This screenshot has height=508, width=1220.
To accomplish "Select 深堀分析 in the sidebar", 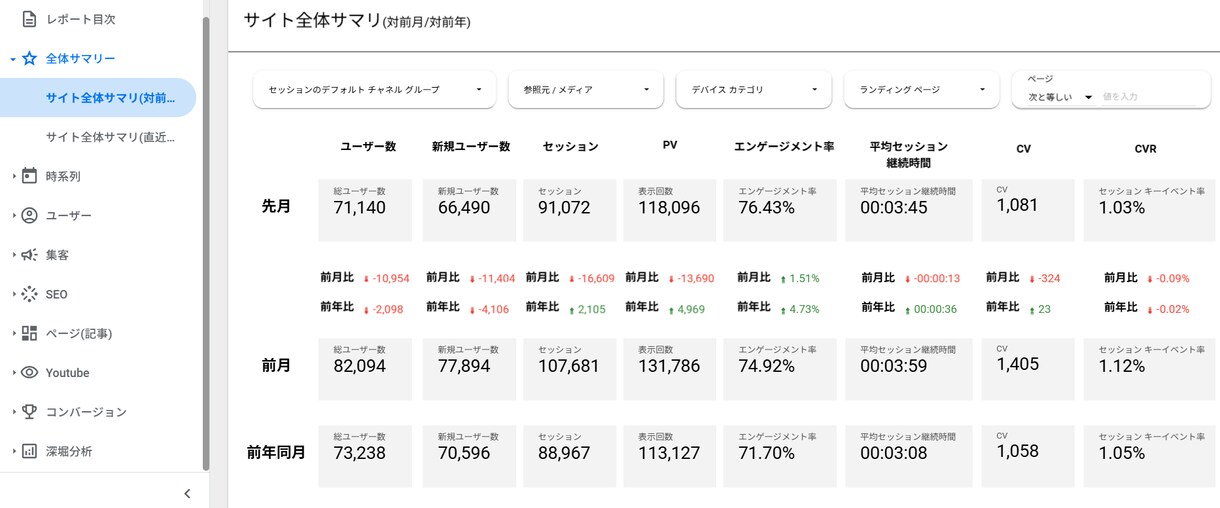I will (69, 451).
